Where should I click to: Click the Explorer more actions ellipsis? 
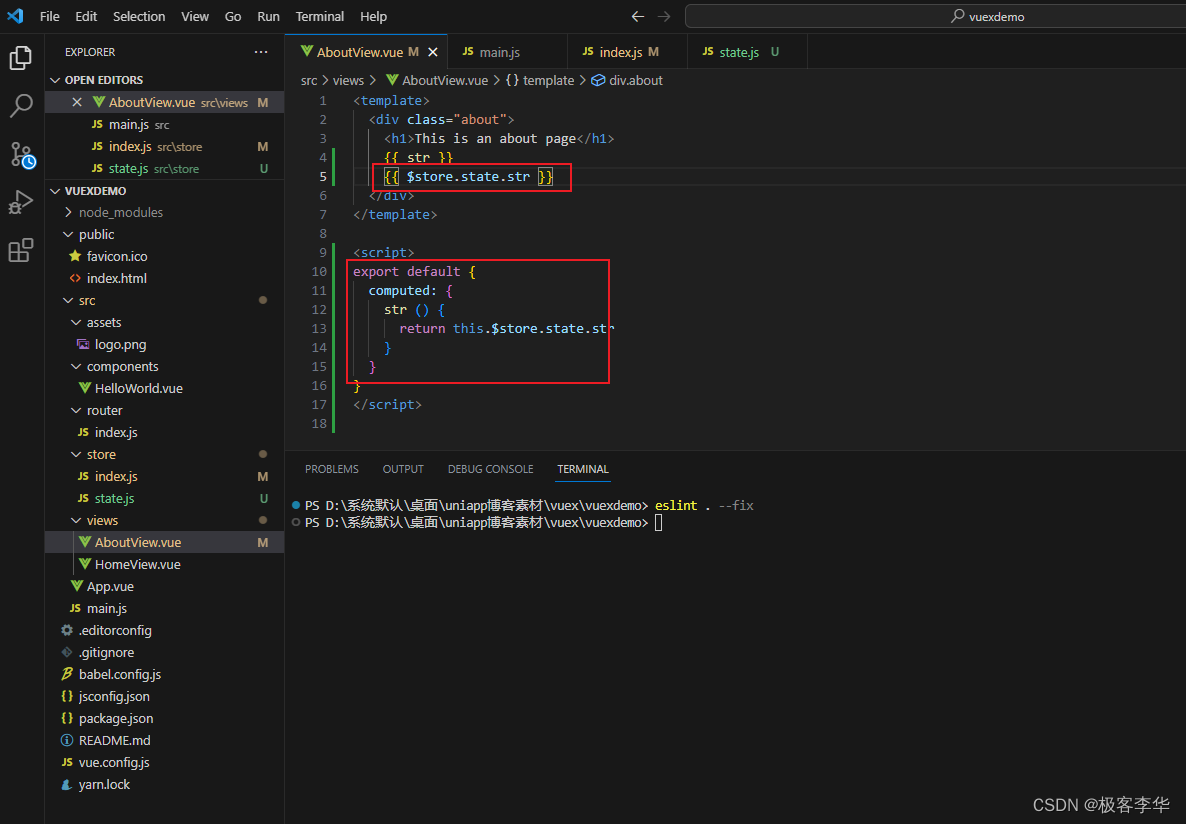click(261, 52)
